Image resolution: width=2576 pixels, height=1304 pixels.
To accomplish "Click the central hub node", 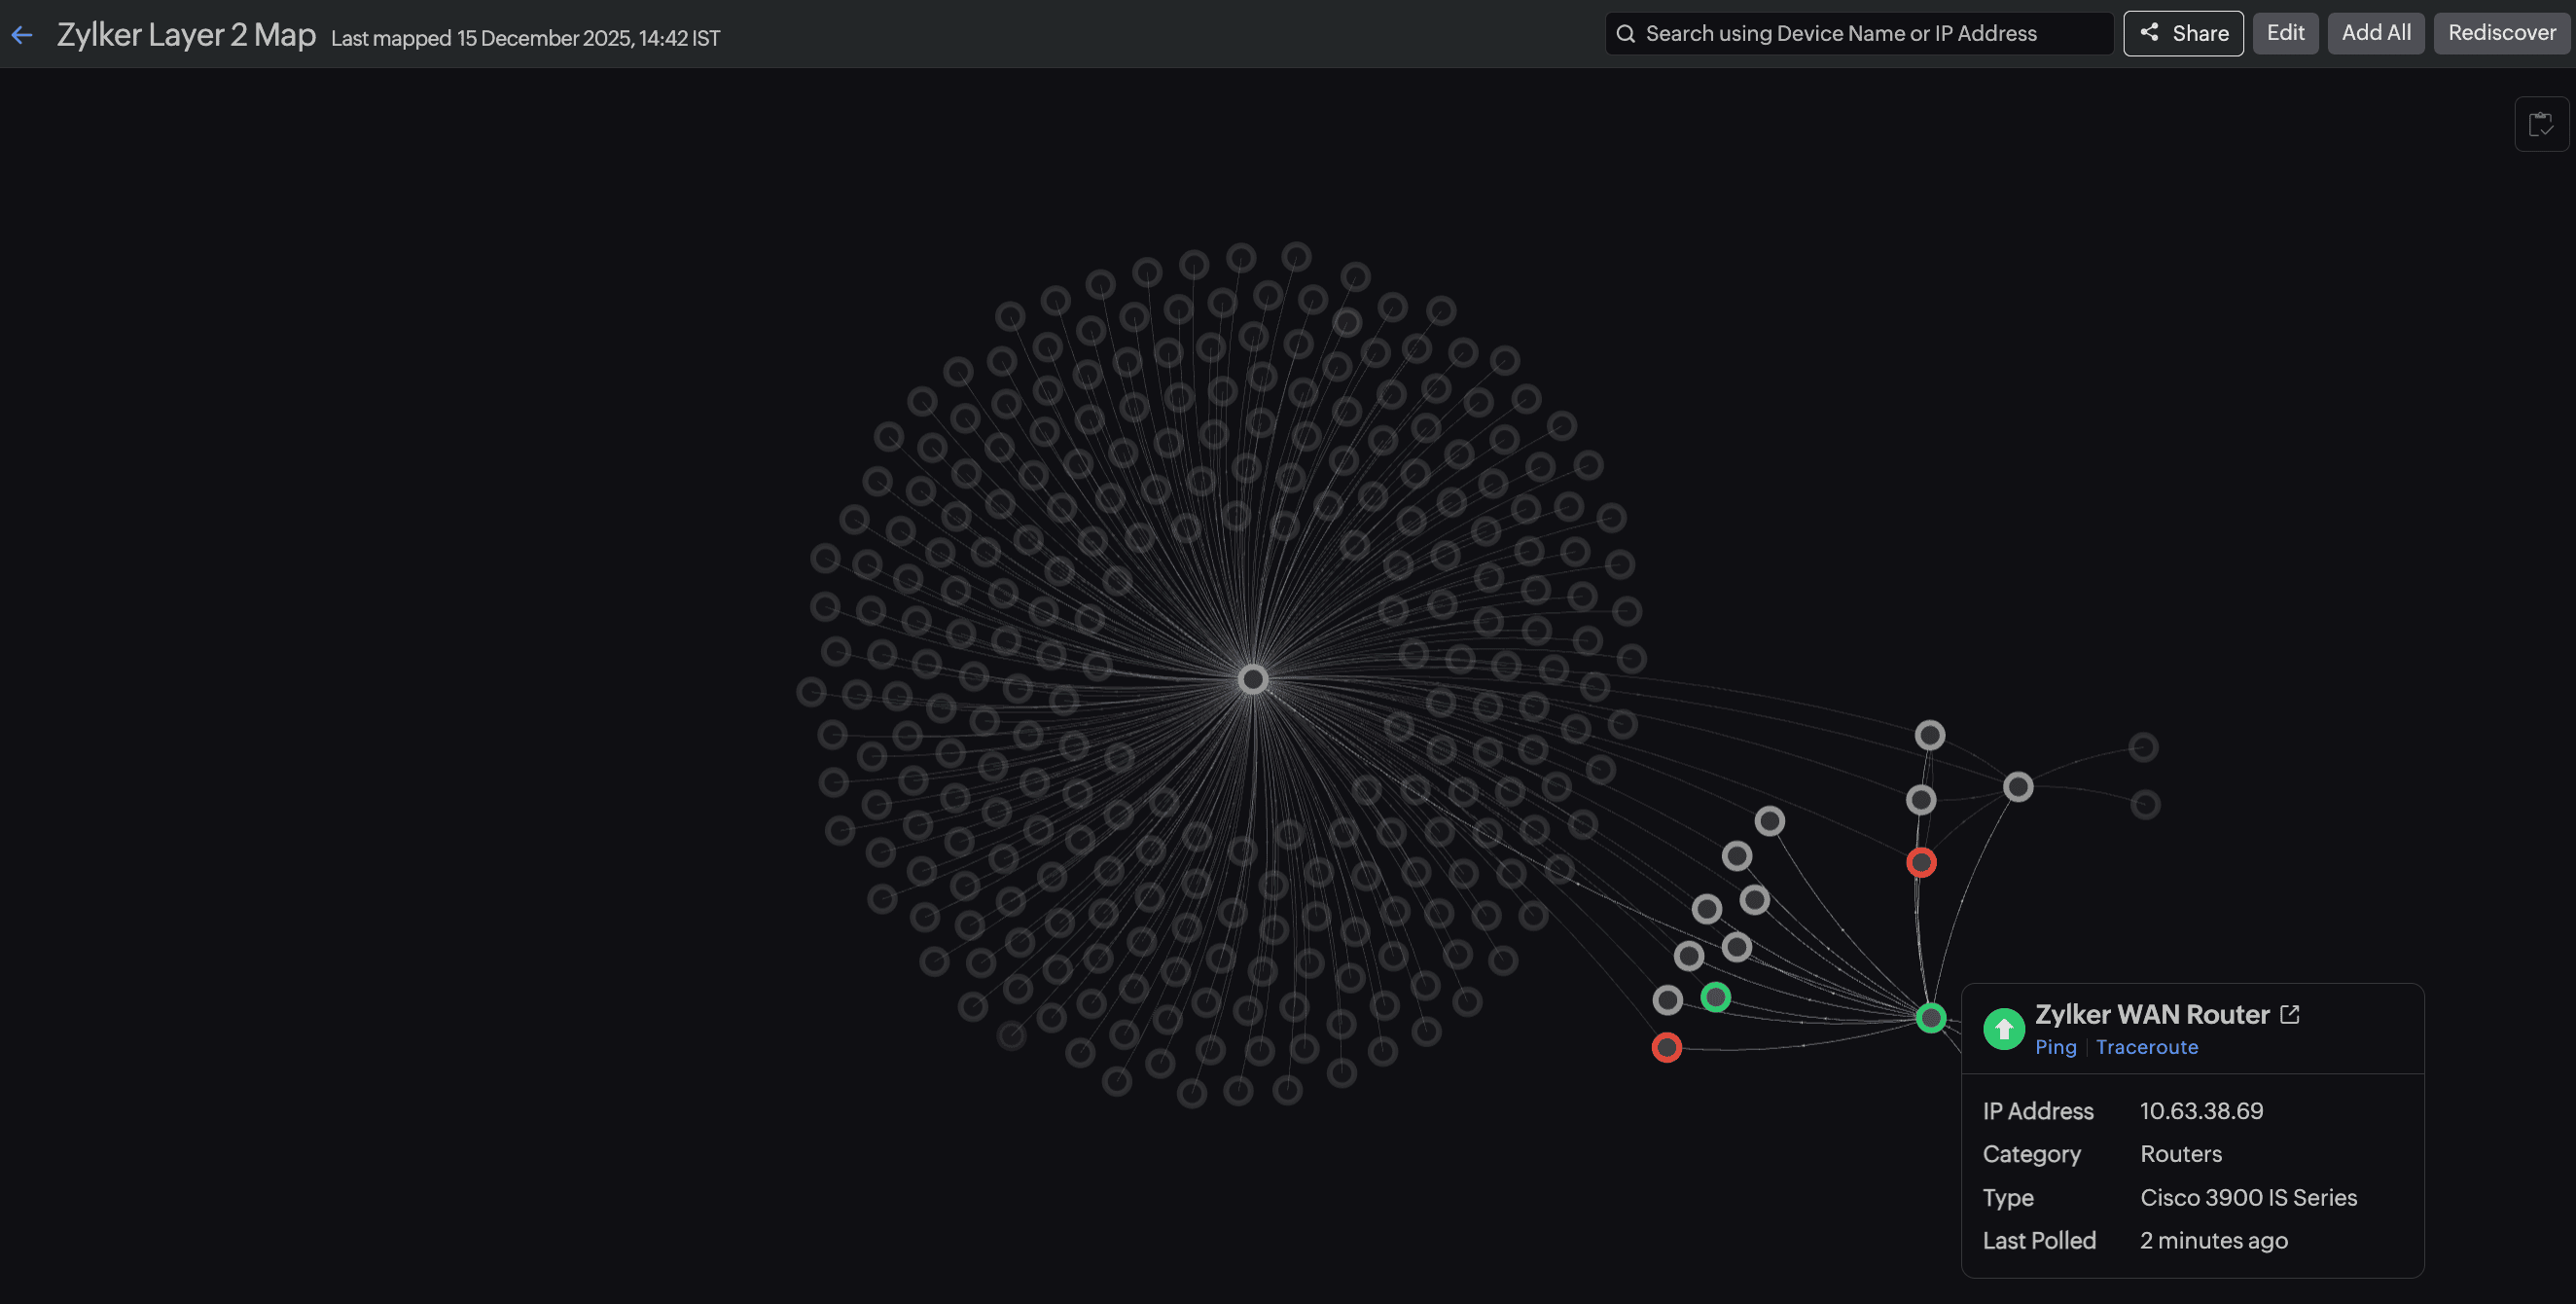I will pyautogui.click(x=1252, y=679).
